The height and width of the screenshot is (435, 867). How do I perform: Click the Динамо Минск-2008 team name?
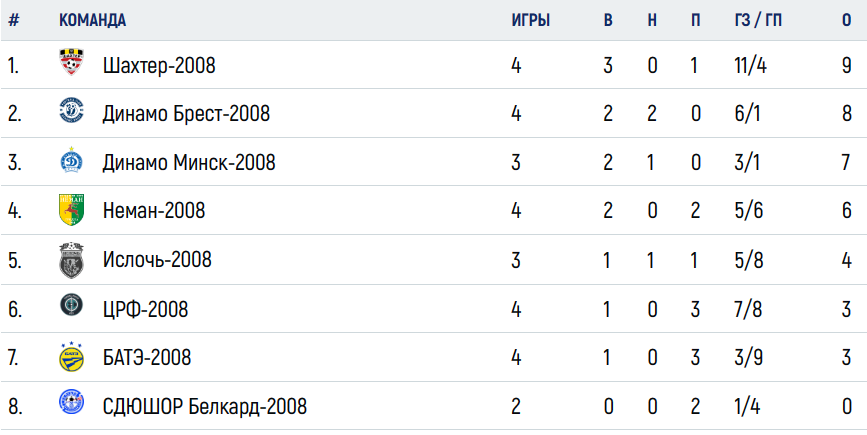point(189,163)
